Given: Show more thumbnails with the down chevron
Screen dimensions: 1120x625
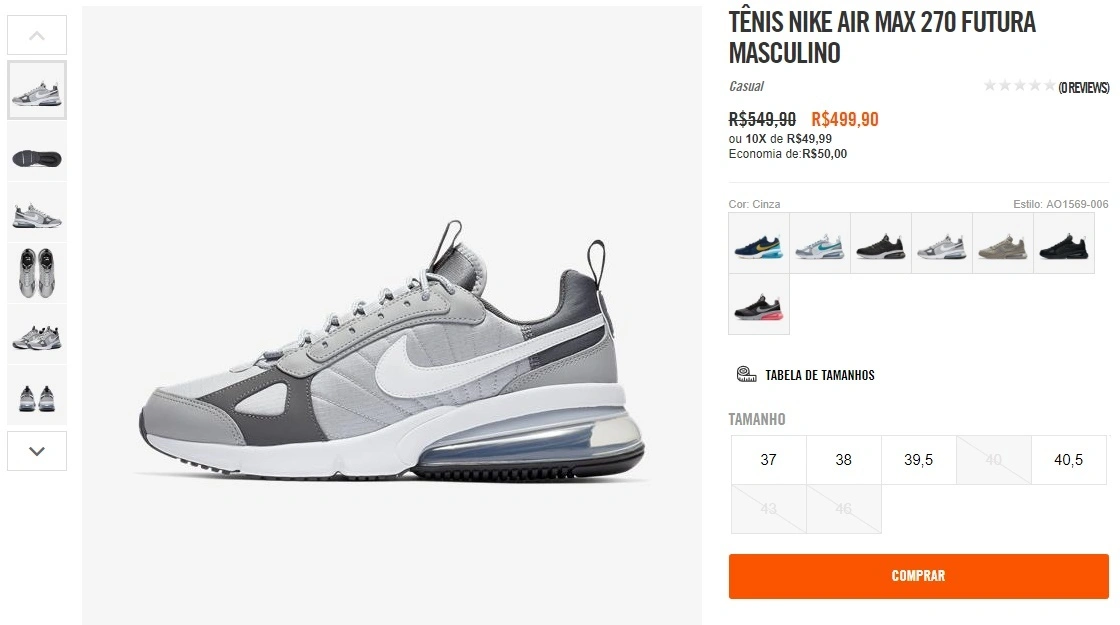Looking at the screenshot, I should (37, 451).
